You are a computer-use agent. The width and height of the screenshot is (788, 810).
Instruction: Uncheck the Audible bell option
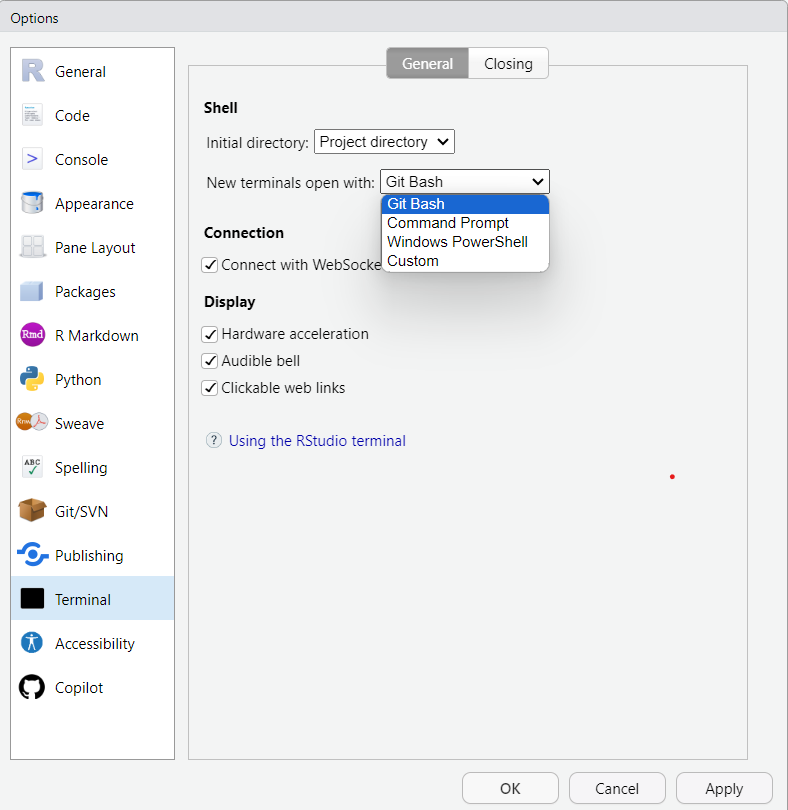(209, 361)
